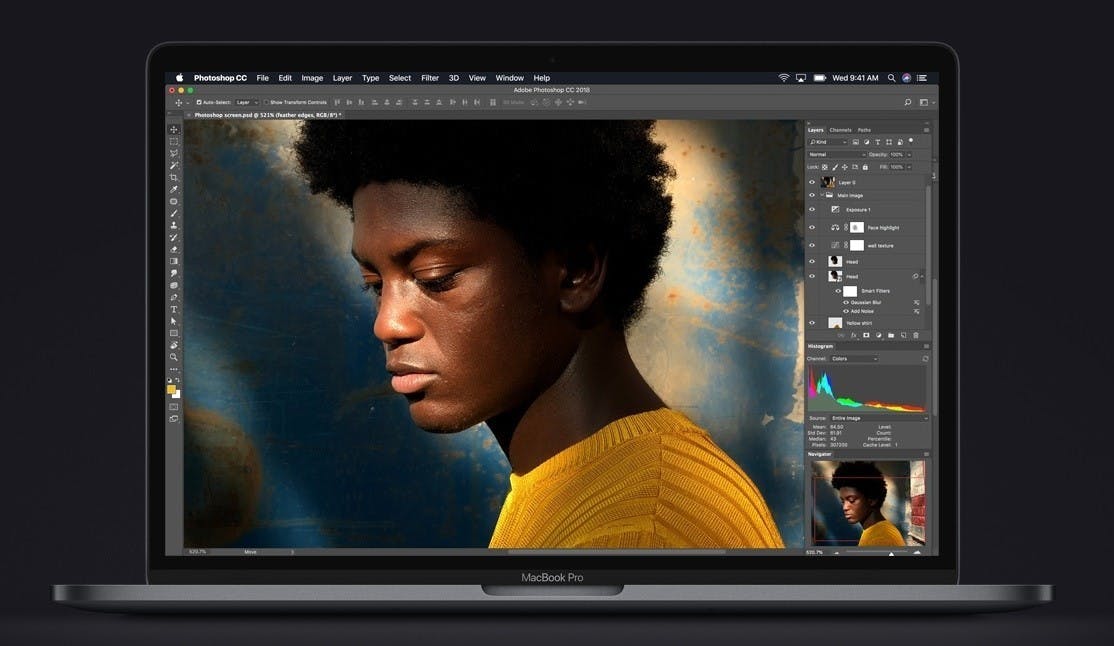1114x646 pixels.
Task: Open the Window menu
Action: coord(509,78)
